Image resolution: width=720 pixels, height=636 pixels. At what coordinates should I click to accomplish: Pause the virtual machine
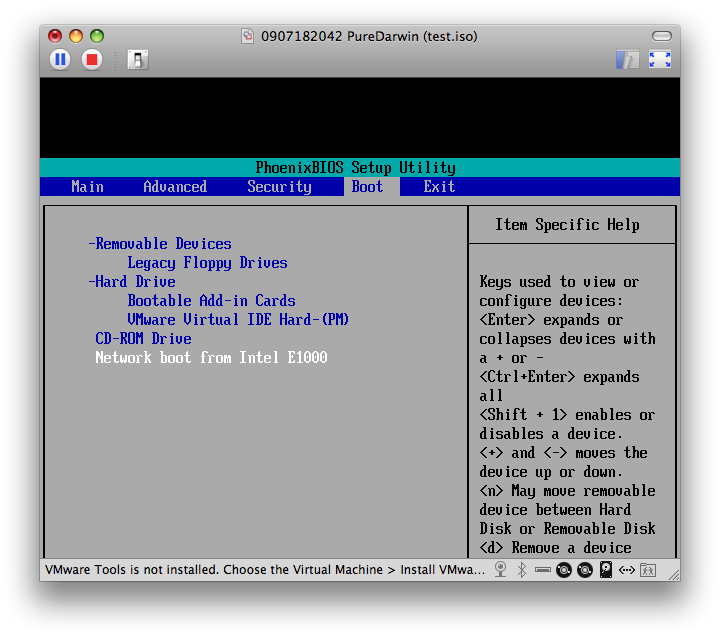60,60
